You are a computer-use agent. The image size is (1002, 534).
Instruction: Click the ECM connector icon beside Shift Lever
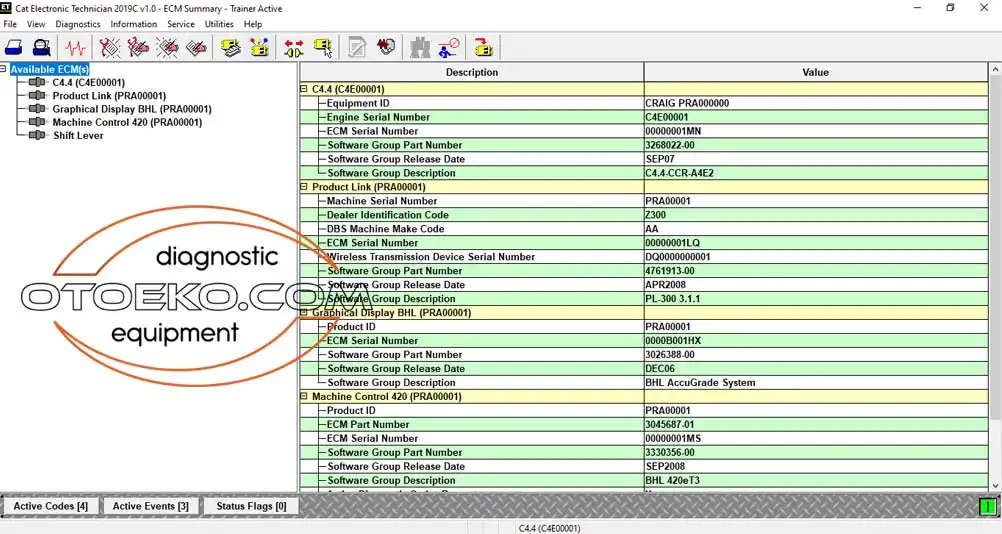37,135
